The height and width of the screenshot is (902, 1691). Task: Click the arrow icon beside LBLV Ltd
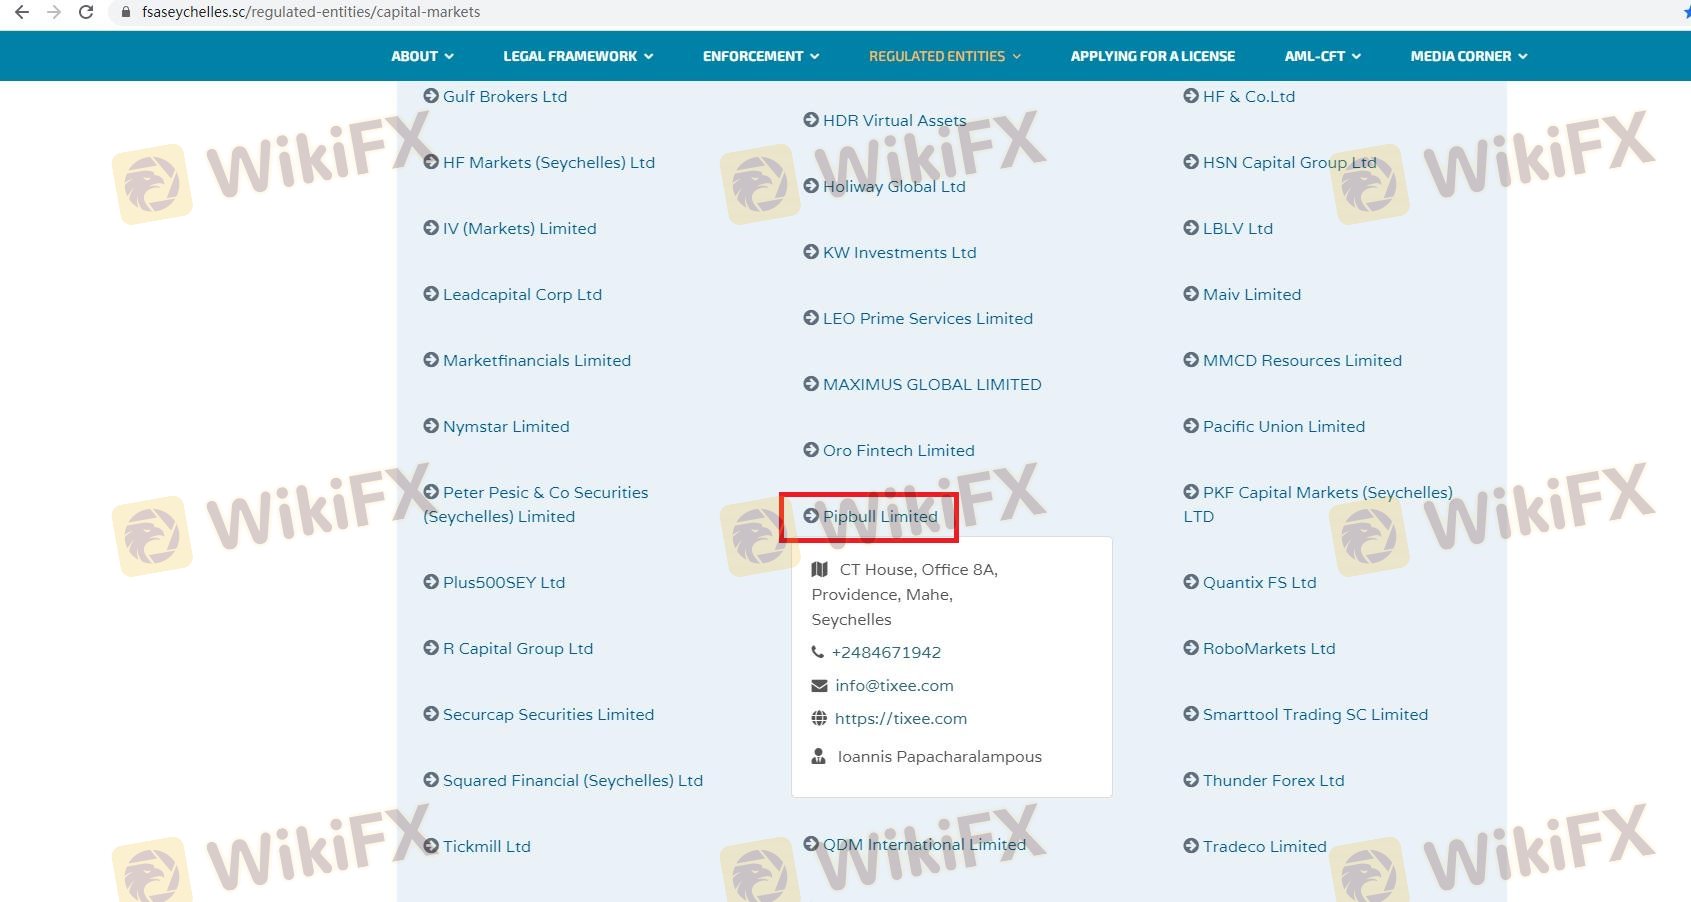pyautogui.click(x=1191, y=228)
